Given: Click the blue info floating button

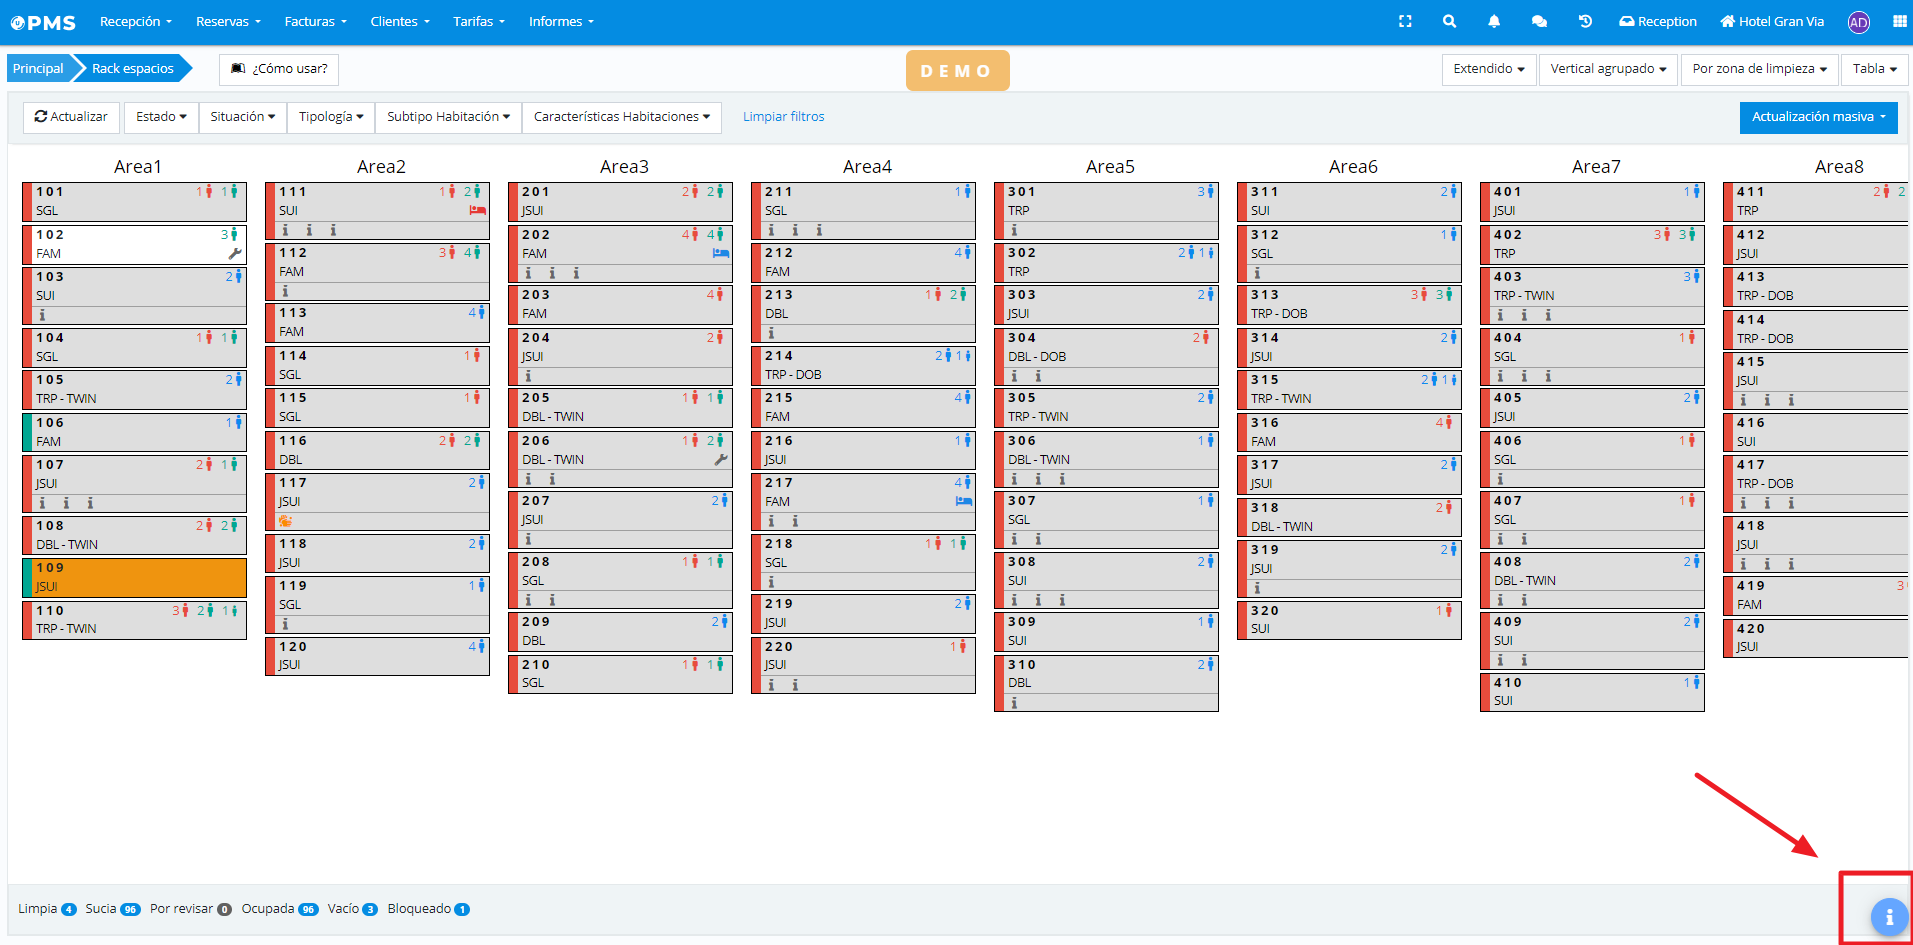Looking at the screenshot, I should tap(1888, 916).
